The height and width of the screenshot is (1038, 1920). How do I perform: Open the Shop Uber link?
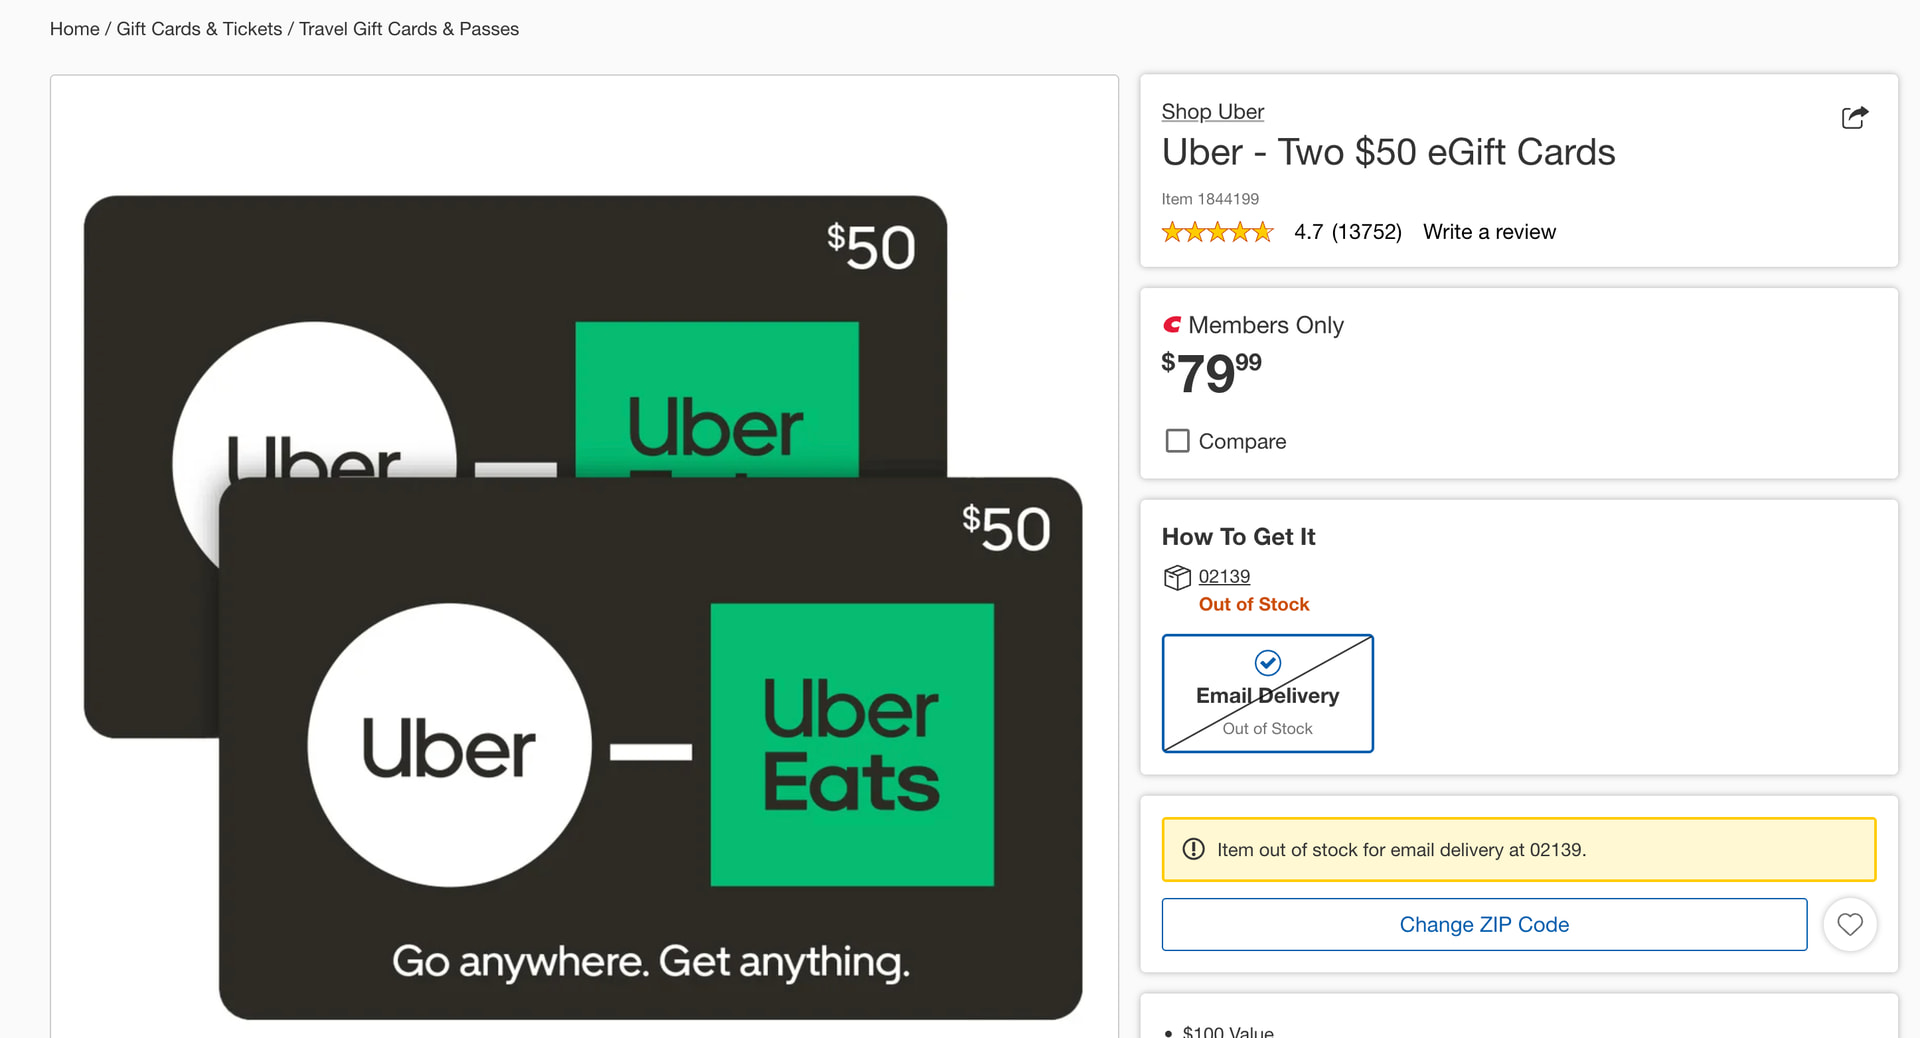pos(1212,112)
